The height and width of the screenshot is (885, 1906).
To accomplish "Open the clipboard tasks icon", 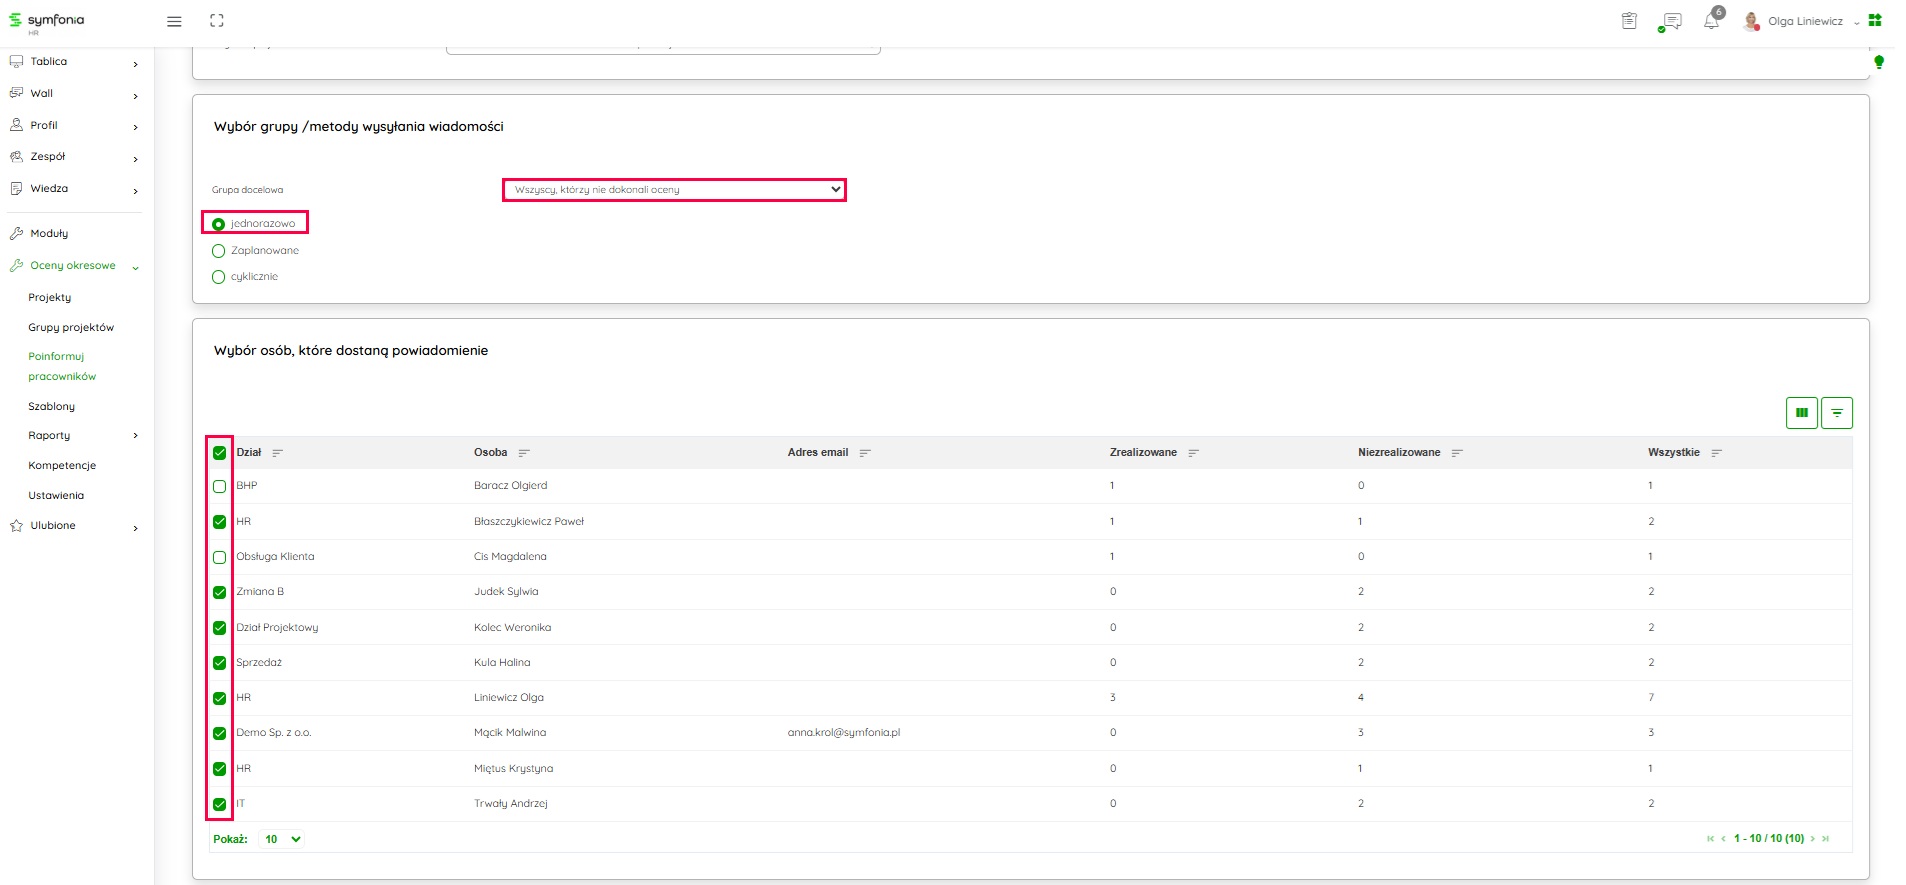I will (1629, 21).
